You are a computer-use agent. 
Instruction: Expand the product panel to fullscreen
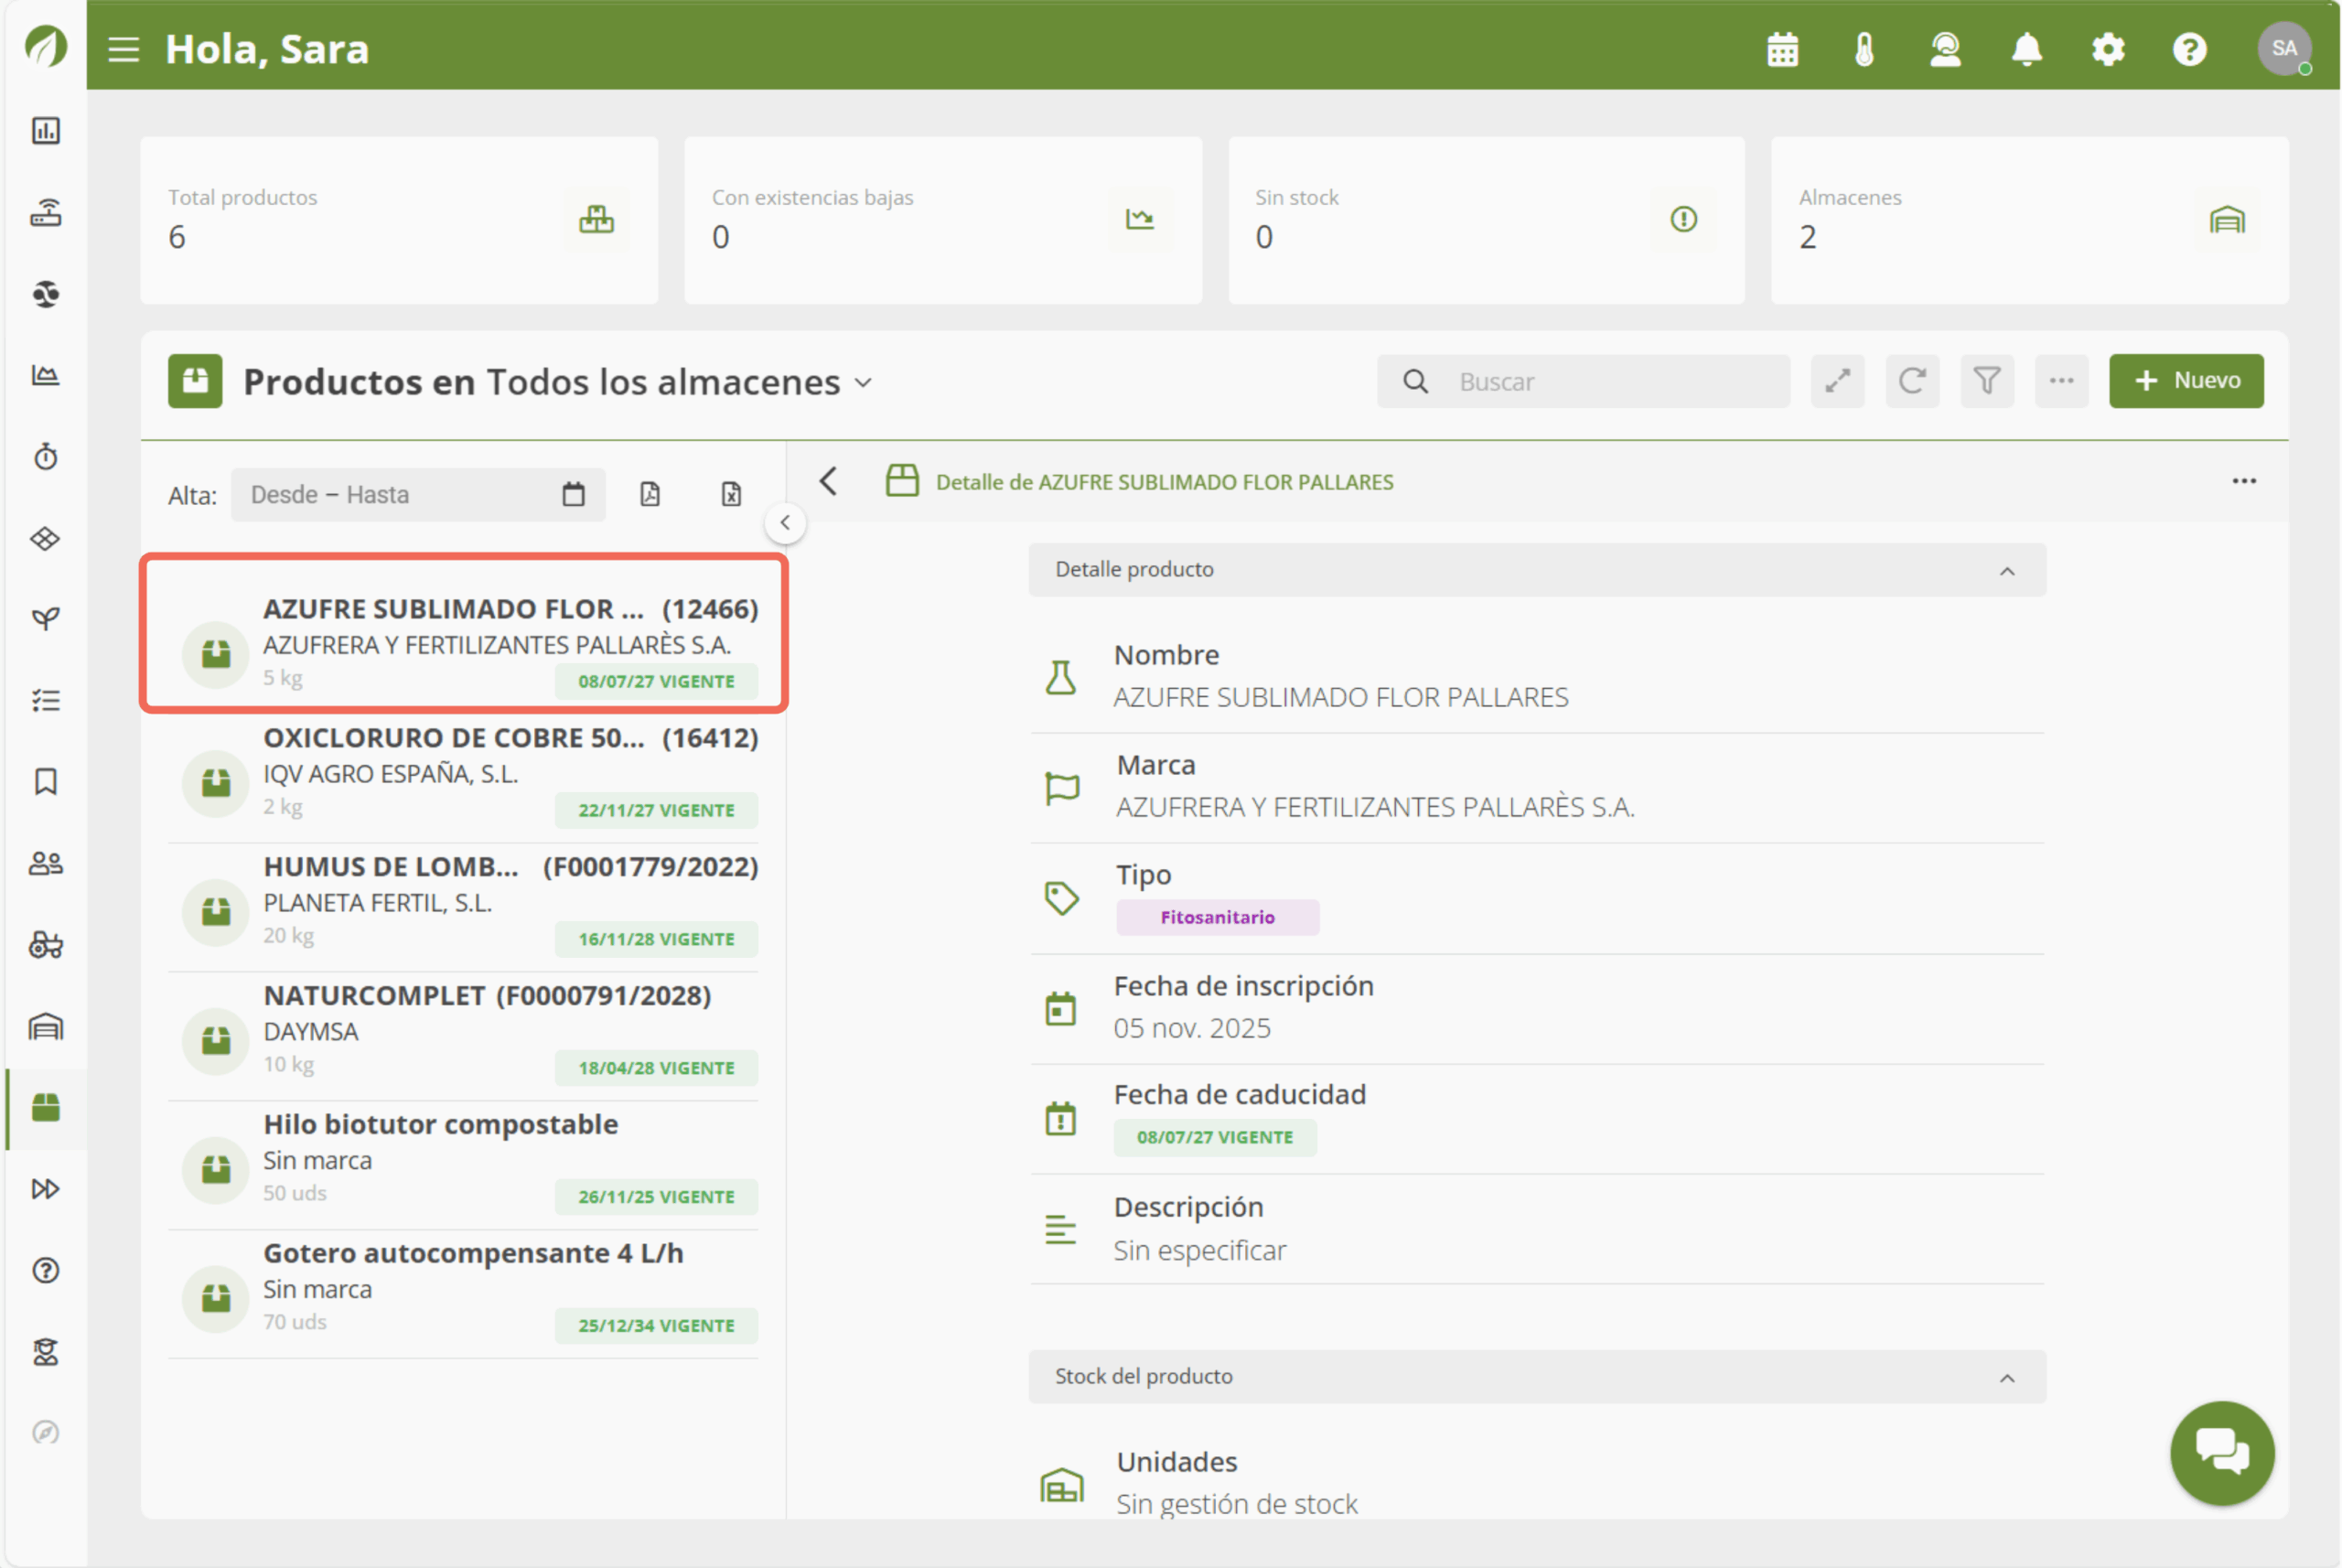[1837, 381]
